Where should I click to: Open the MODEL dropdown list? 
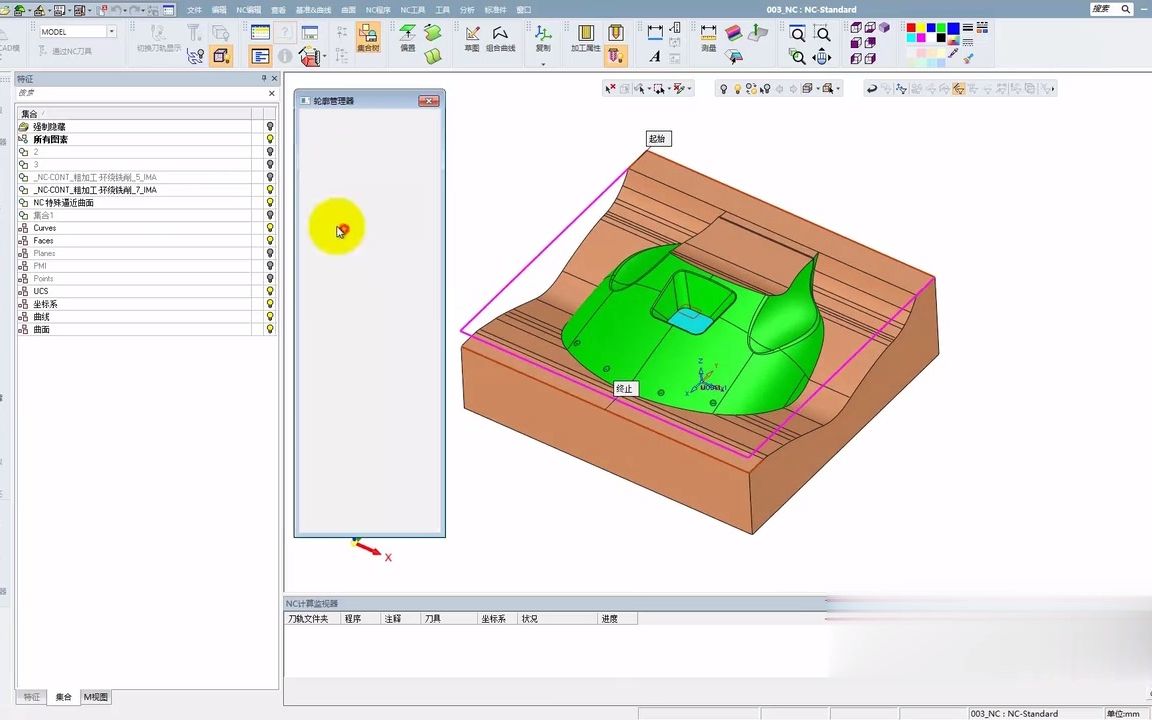(x=111, y=32)
